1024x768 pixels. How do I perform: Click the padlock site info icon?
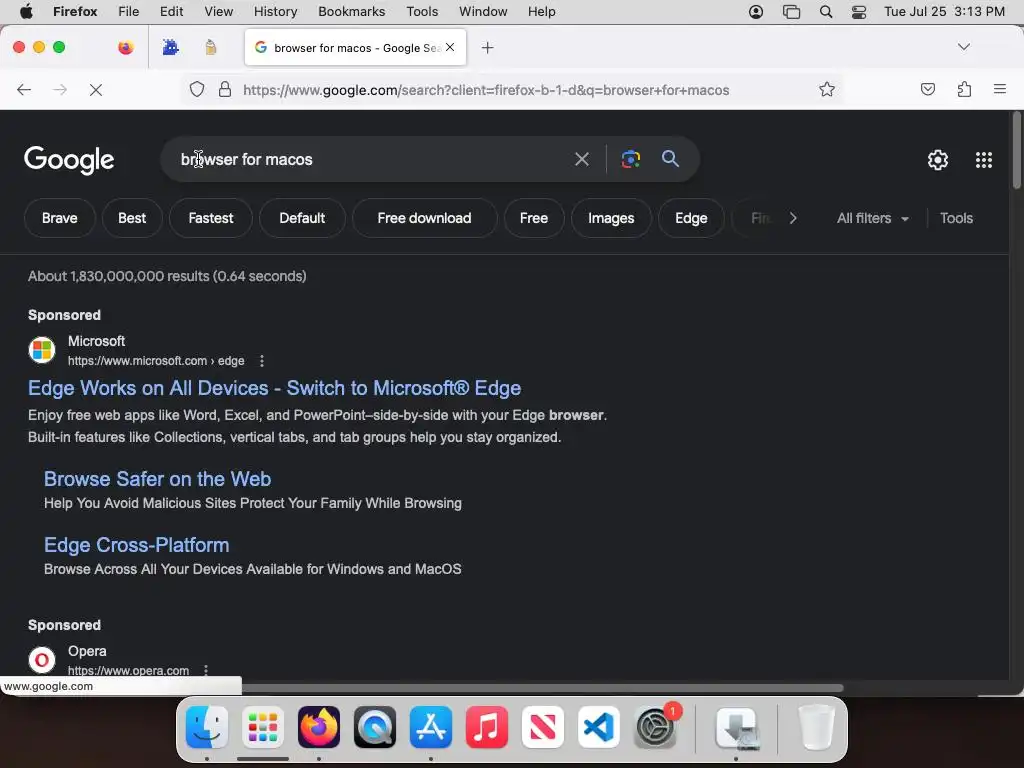(x=225, y=89)
